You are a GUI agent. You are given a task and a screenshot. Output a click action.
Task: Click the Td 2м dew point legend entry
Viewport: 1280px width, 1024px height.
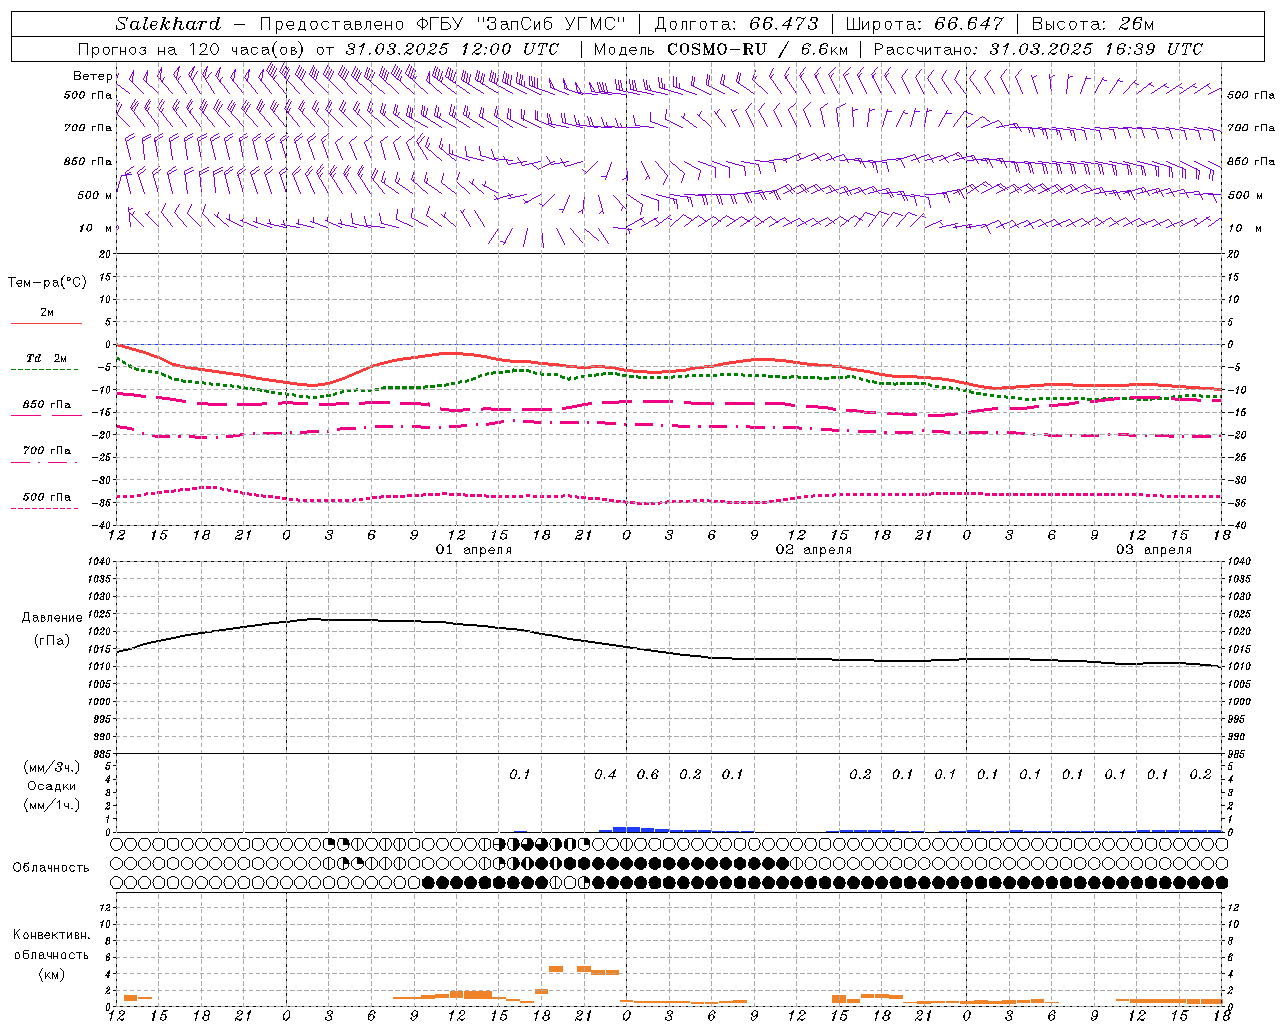46,358
